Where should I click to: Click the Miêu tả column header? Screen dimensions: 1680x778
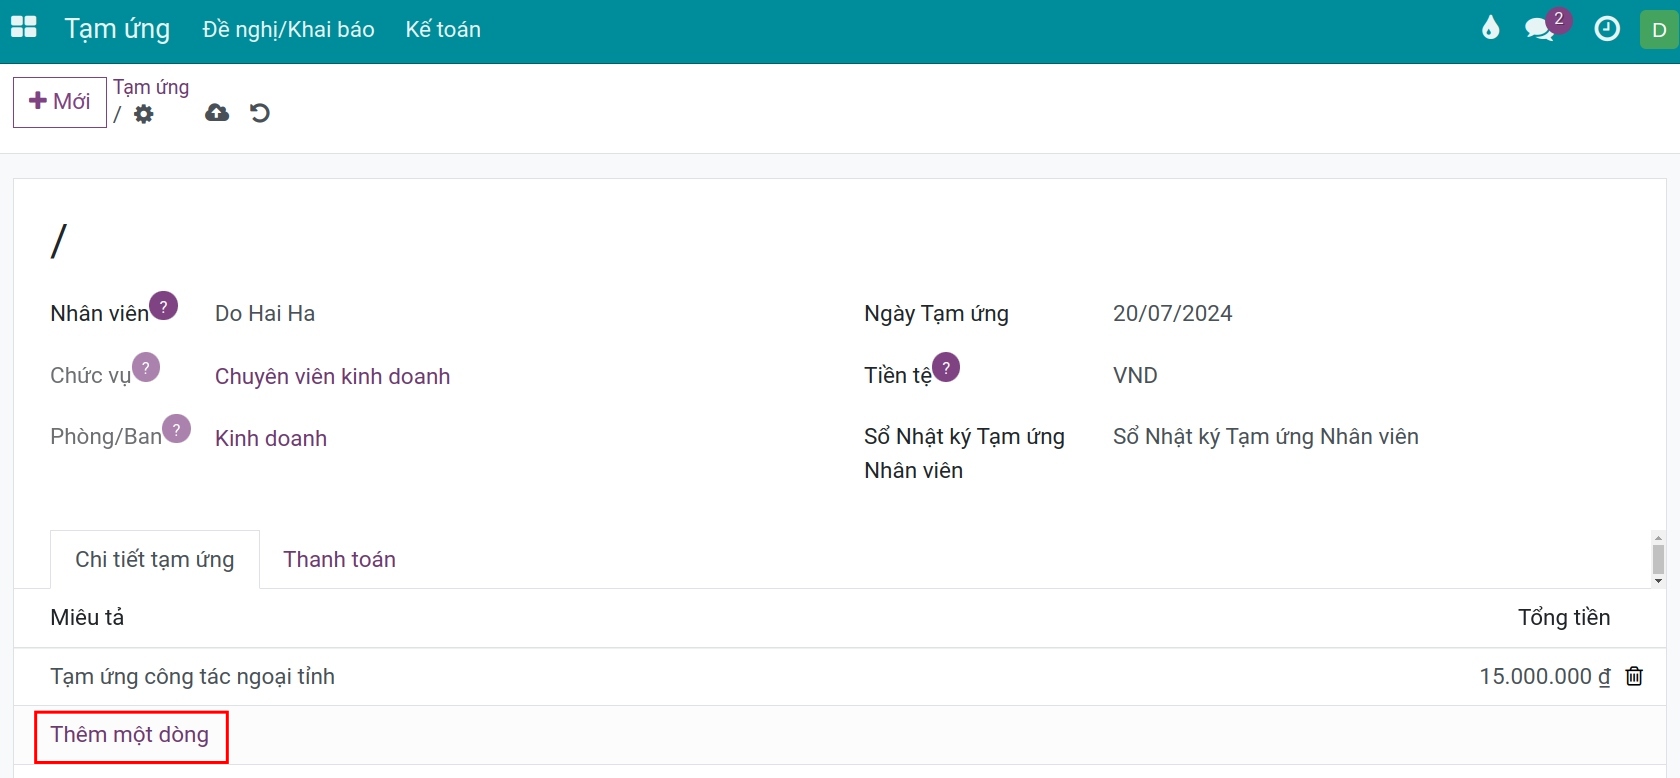pos(87,617)
